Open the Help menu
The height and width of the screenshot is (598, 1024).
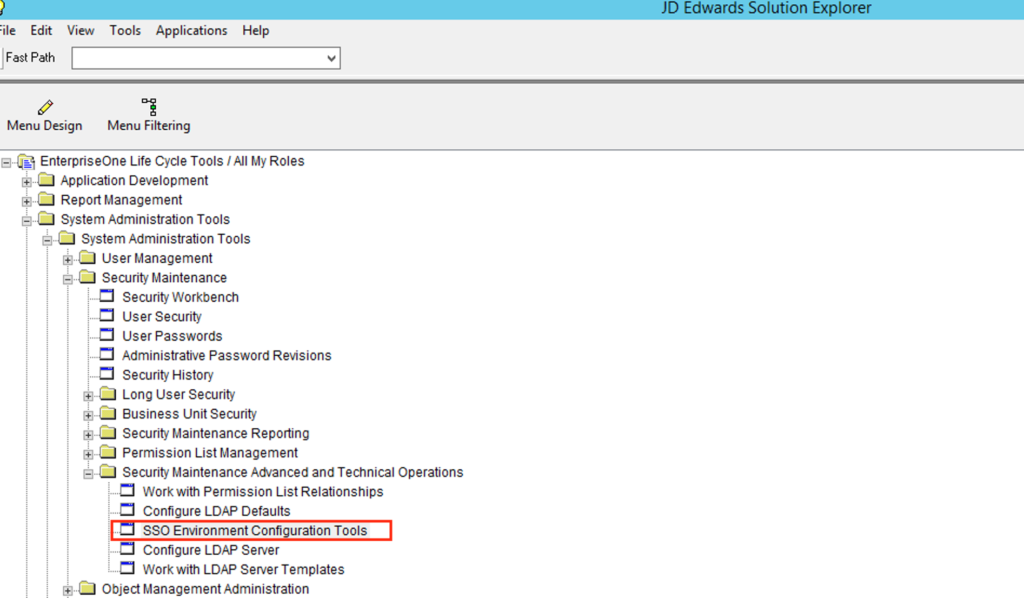(255, 30)
